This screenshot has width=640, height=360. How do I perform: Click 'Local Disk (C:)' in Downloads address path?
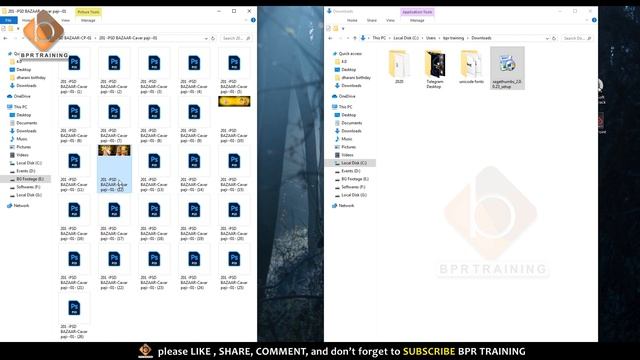point(406,38)
